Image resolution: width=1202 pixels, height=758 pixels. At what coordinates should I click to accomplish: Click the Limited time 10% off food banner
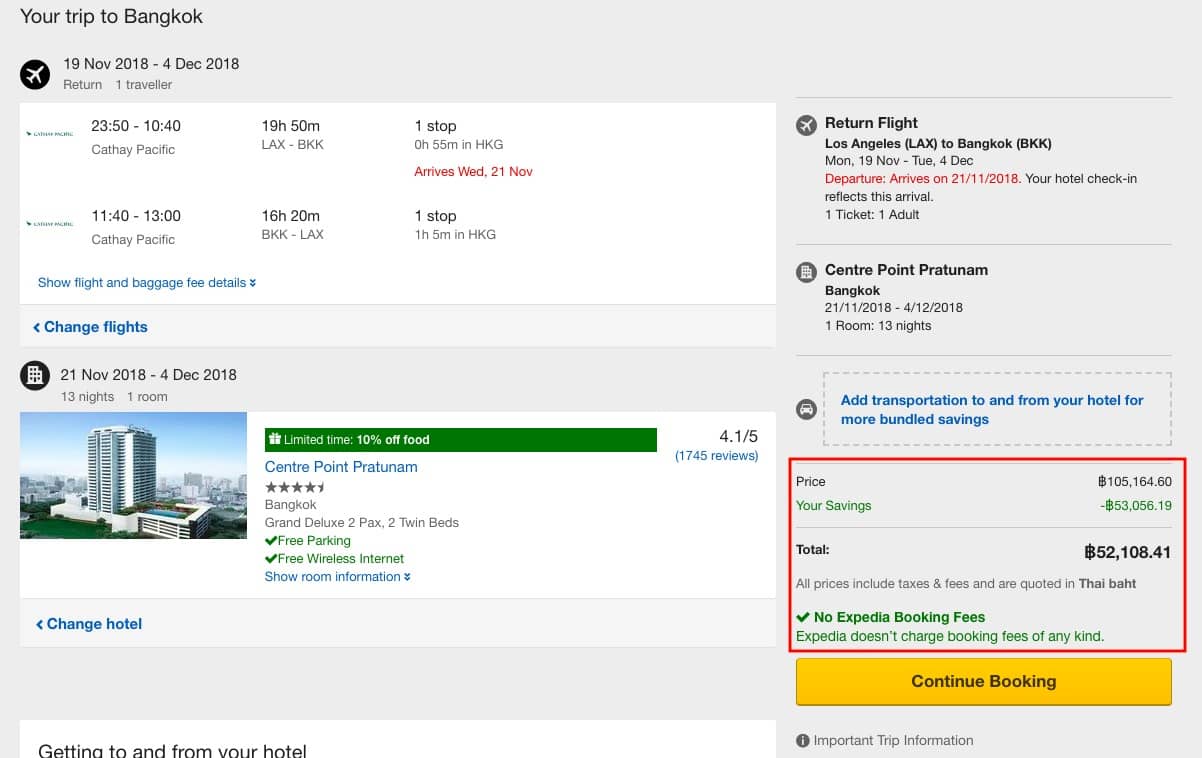(461, 440)
